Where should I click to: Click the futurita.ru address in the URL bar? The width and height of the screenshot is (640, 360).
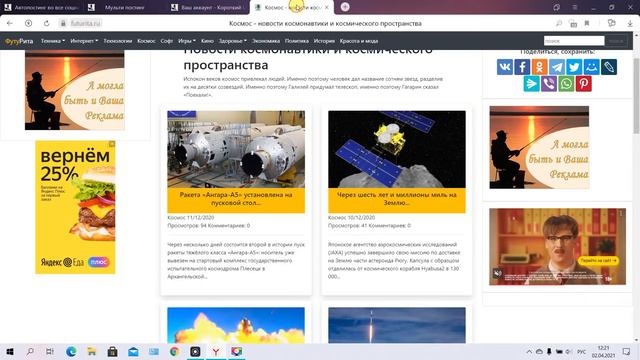point(85,23)
